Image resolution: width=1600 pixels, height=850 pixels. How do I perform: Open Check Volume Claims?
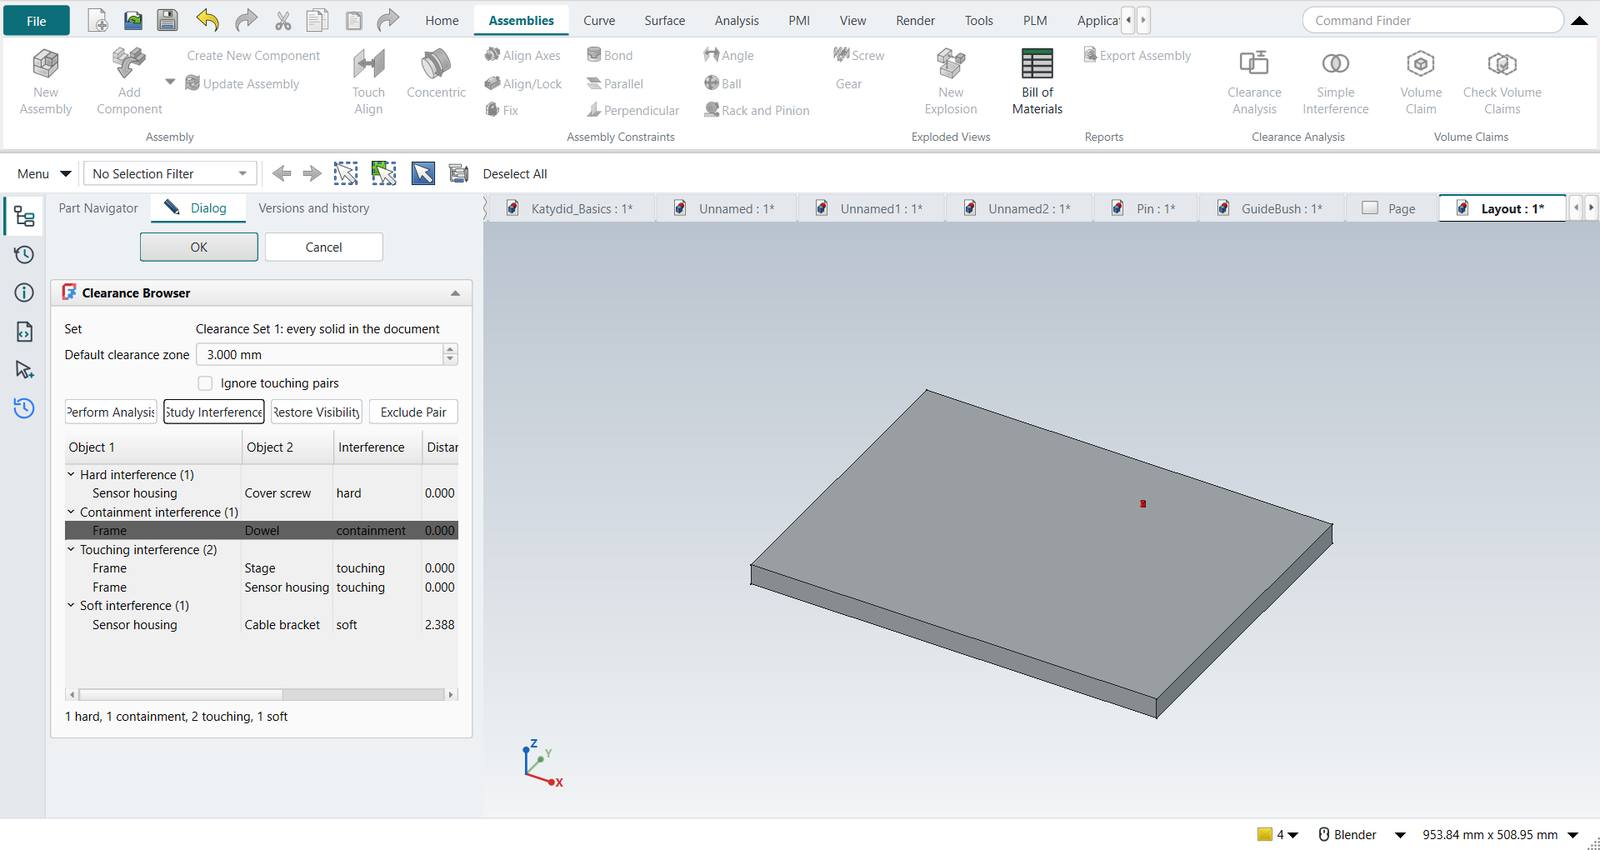1502,82
